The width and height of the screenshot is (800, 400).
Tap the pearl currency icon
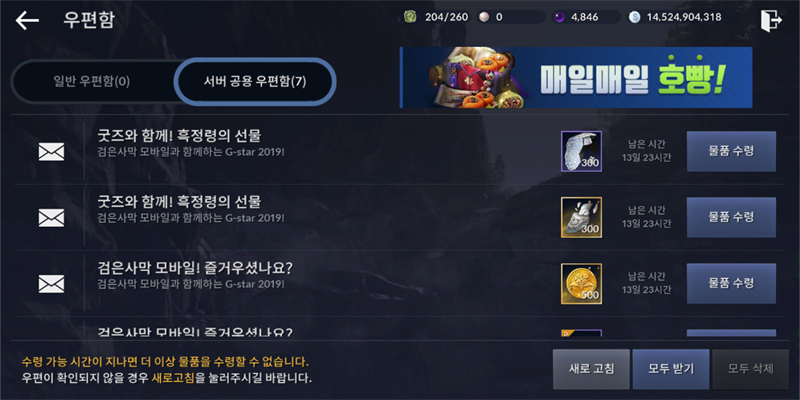coord(484,17)
